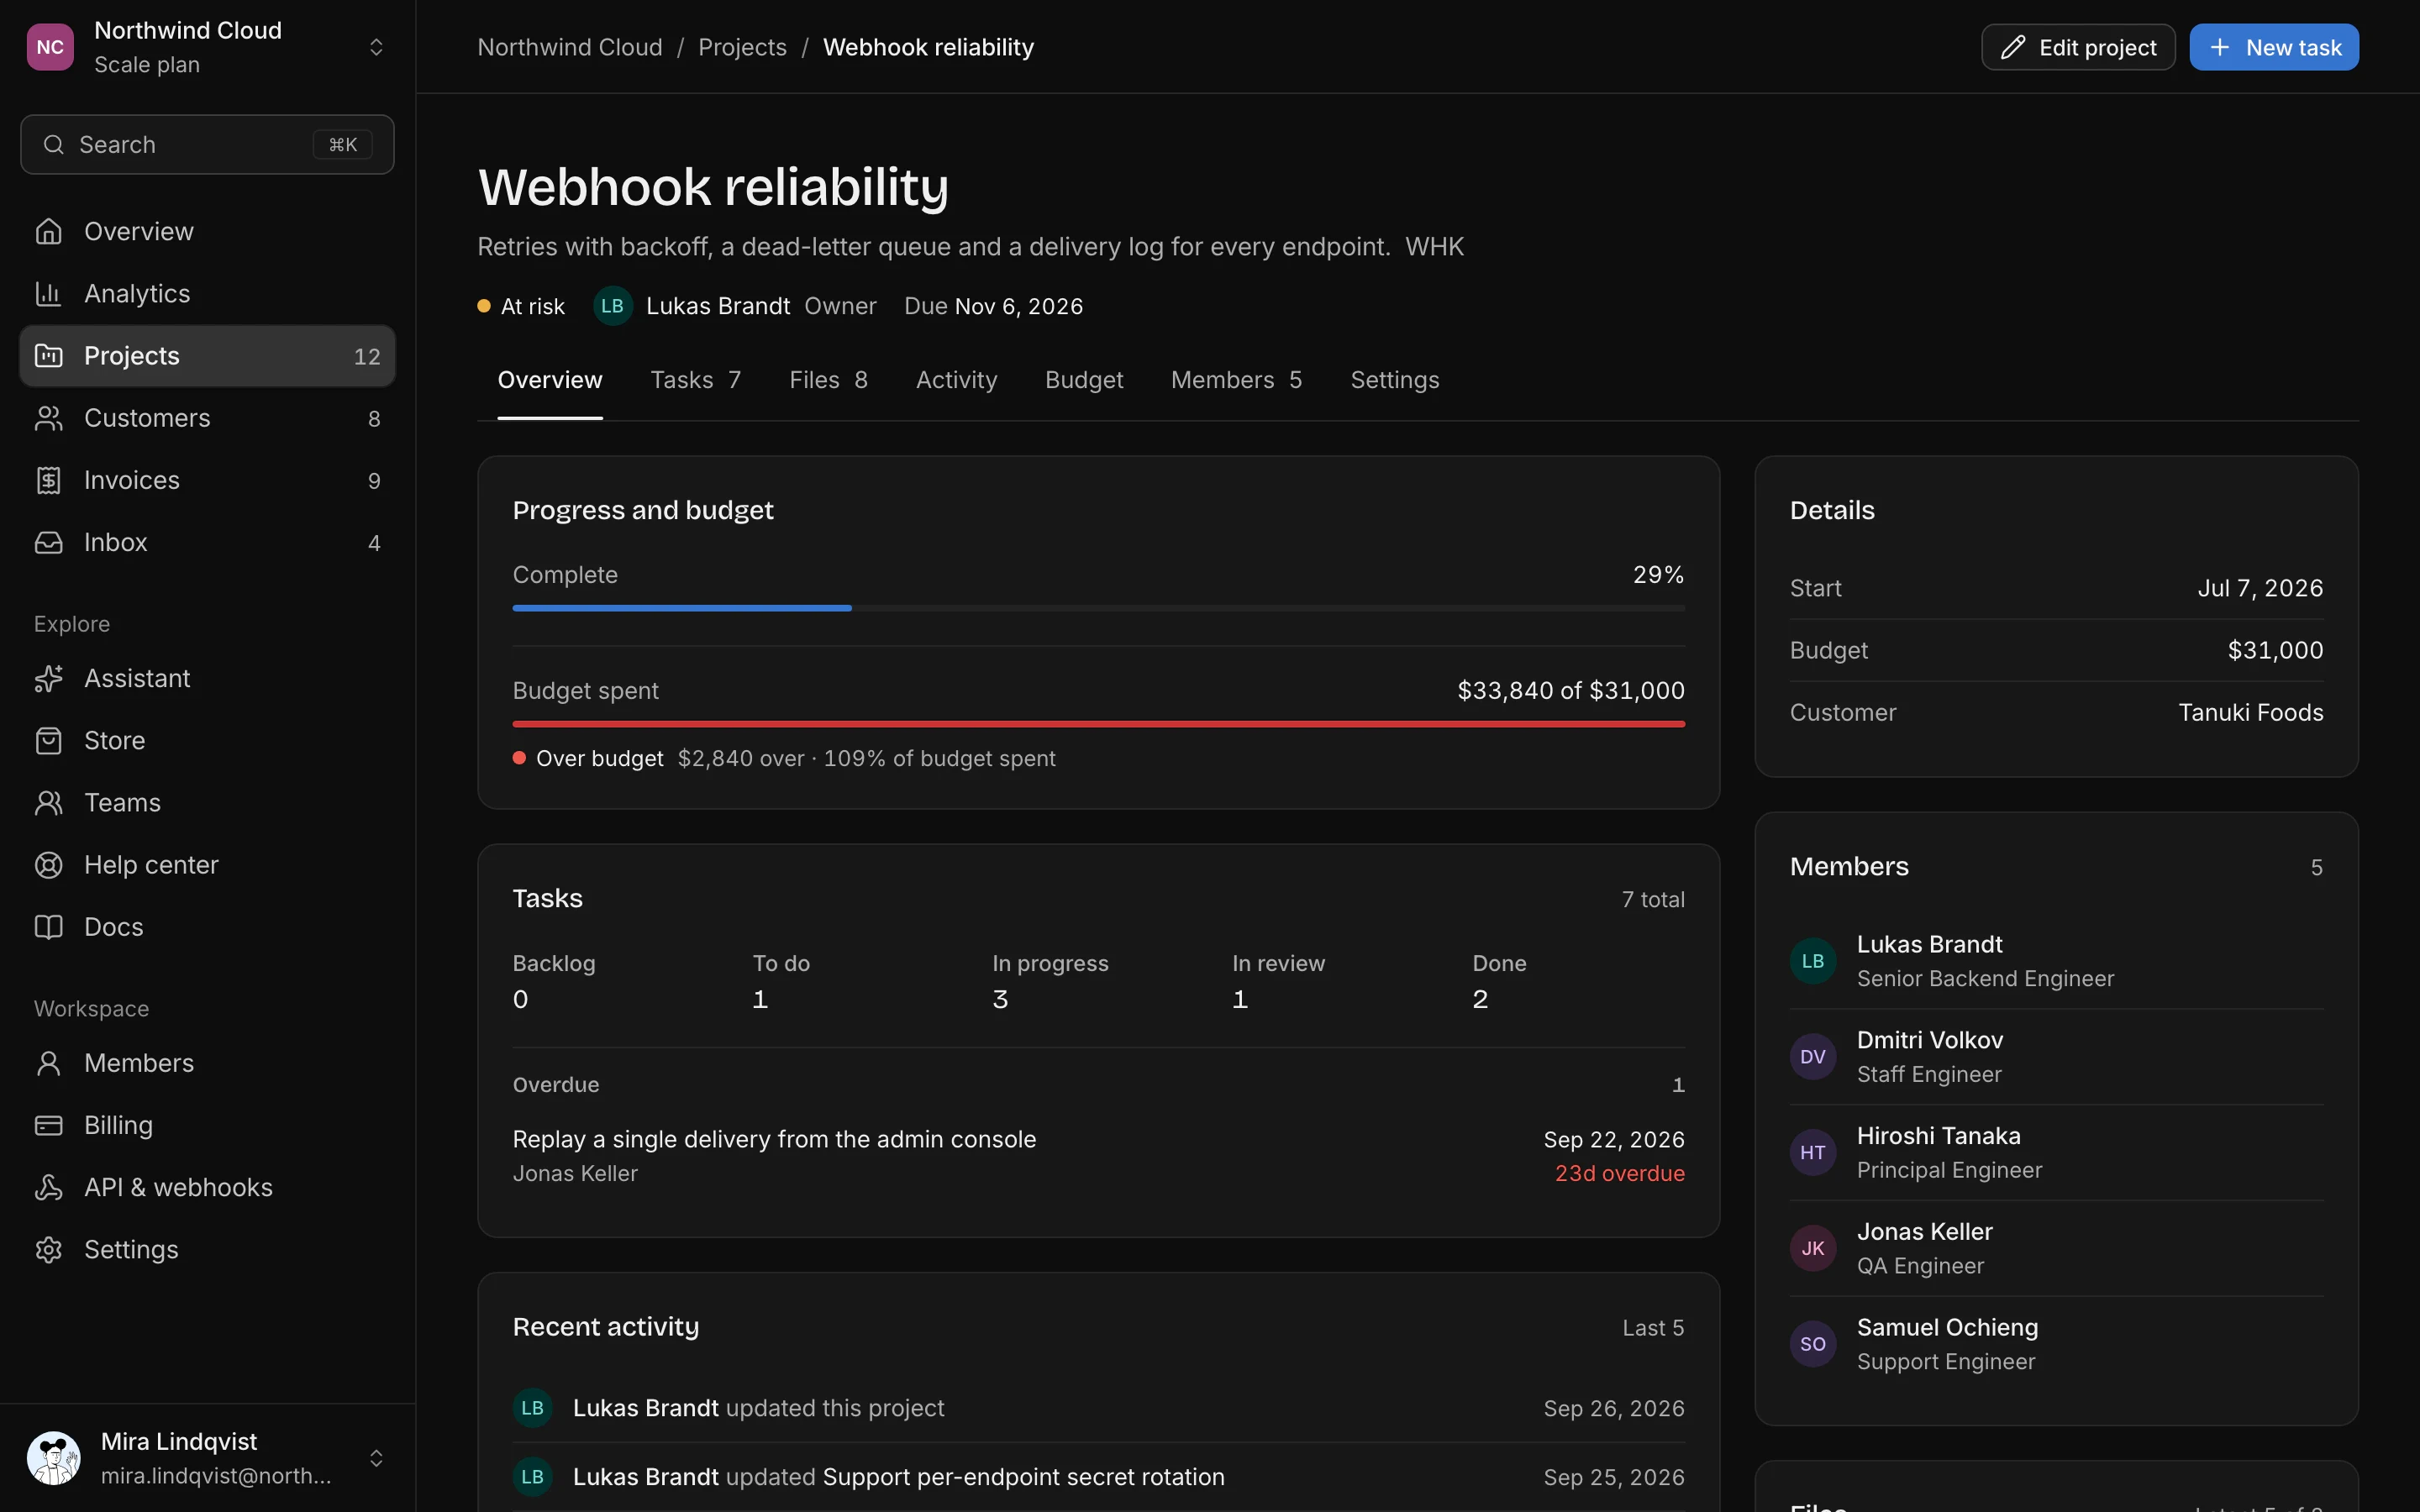Viewport: 2420px width, 1512px height.
Task: Focus the Search field
Action: (x=207, y=145)
